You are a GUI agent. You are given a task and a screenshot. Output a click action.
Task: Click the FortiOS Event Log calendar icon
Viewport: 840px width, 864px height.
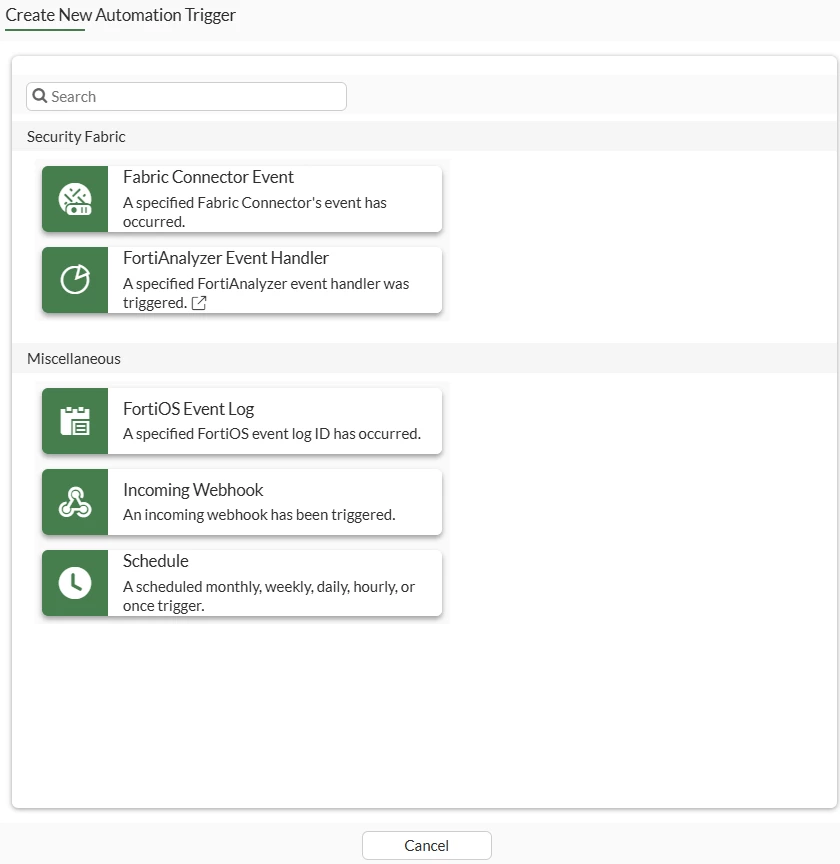(x=75, y=421)
